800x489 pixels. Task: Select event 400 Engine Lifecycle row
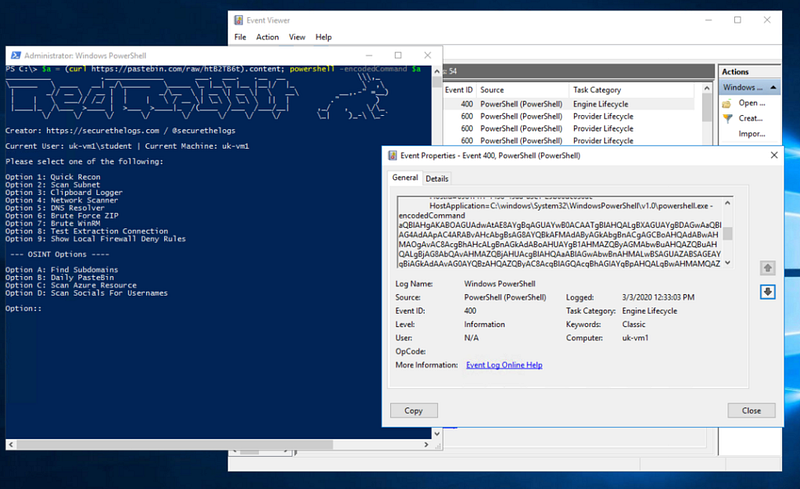[569, 104]
